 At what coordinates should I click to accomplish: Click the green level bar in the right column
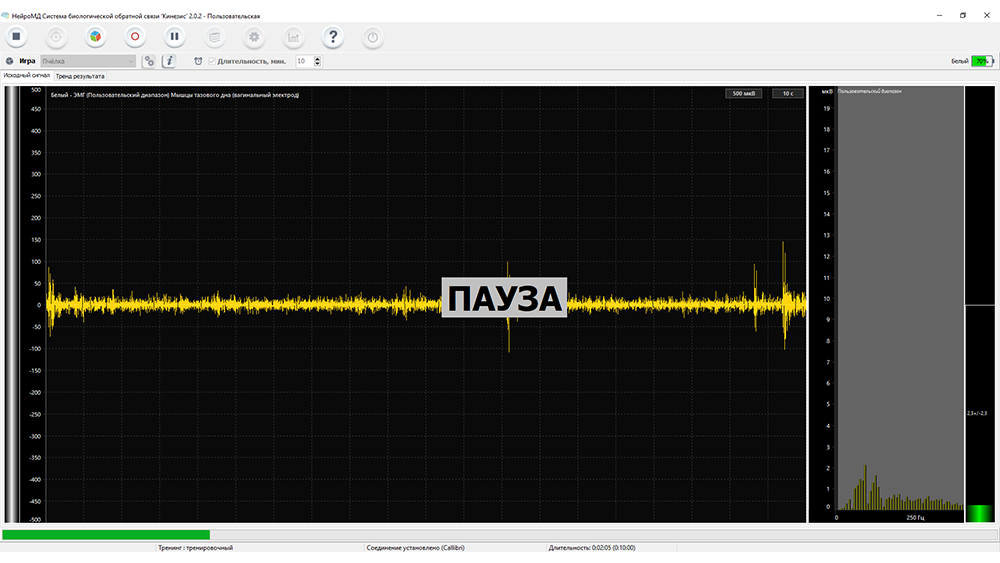980,513
